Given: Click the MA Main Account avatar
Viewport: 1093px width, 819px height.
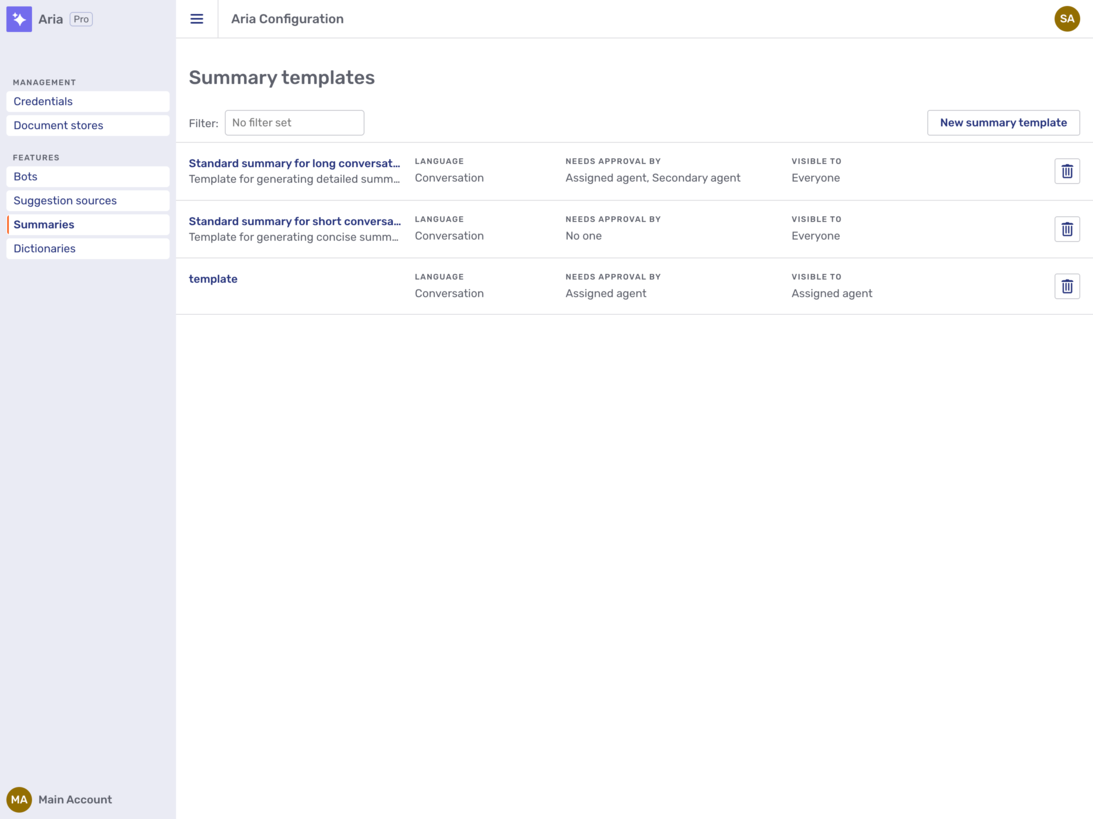Looking at the screenshot, I should (19, 799).
